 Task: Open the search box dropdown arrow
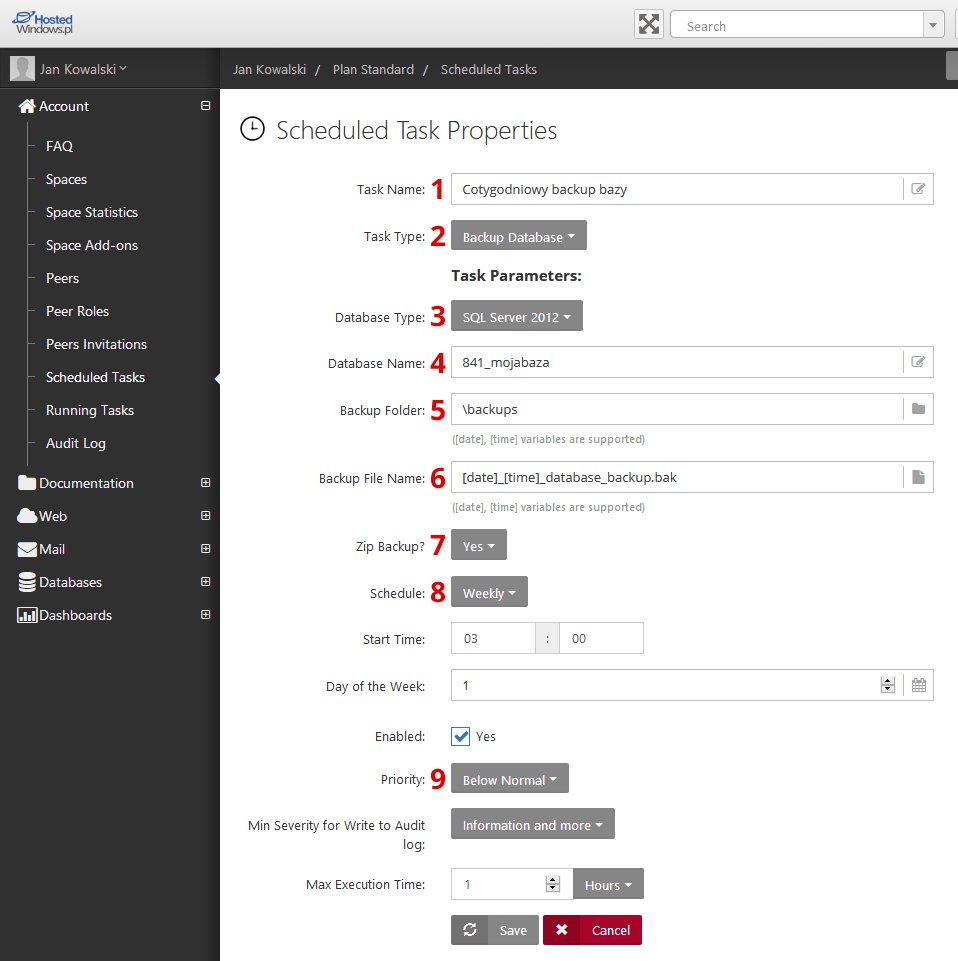tap(933, 25)
